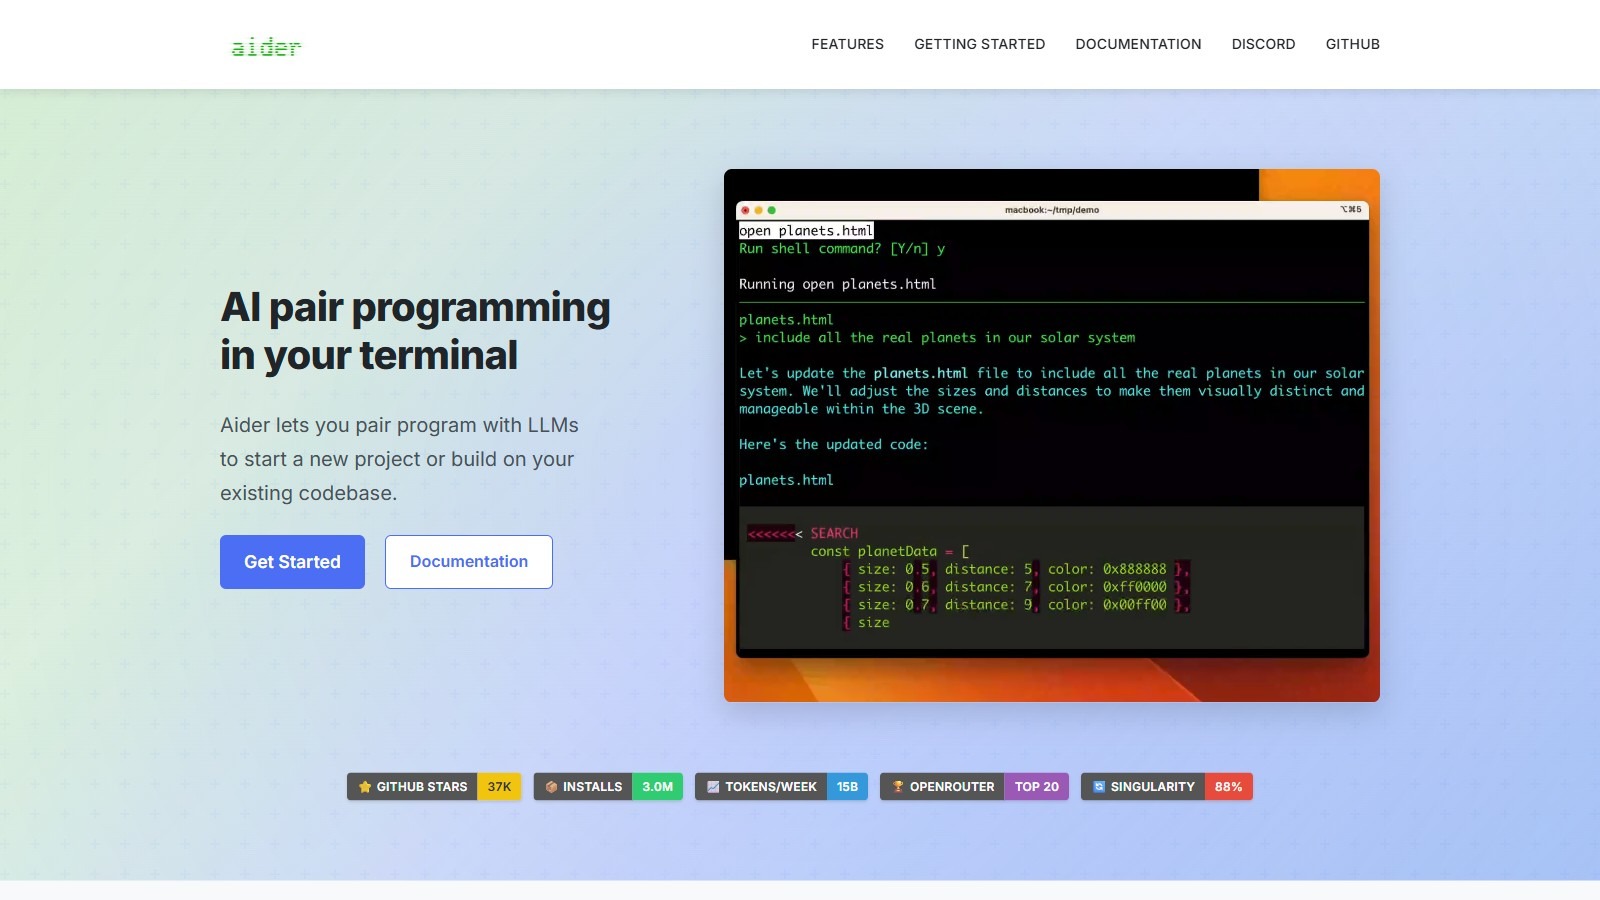
Task: Click the star icon on GitHub Stars badge
Action: pyautogui.click(x=365, y=787)
